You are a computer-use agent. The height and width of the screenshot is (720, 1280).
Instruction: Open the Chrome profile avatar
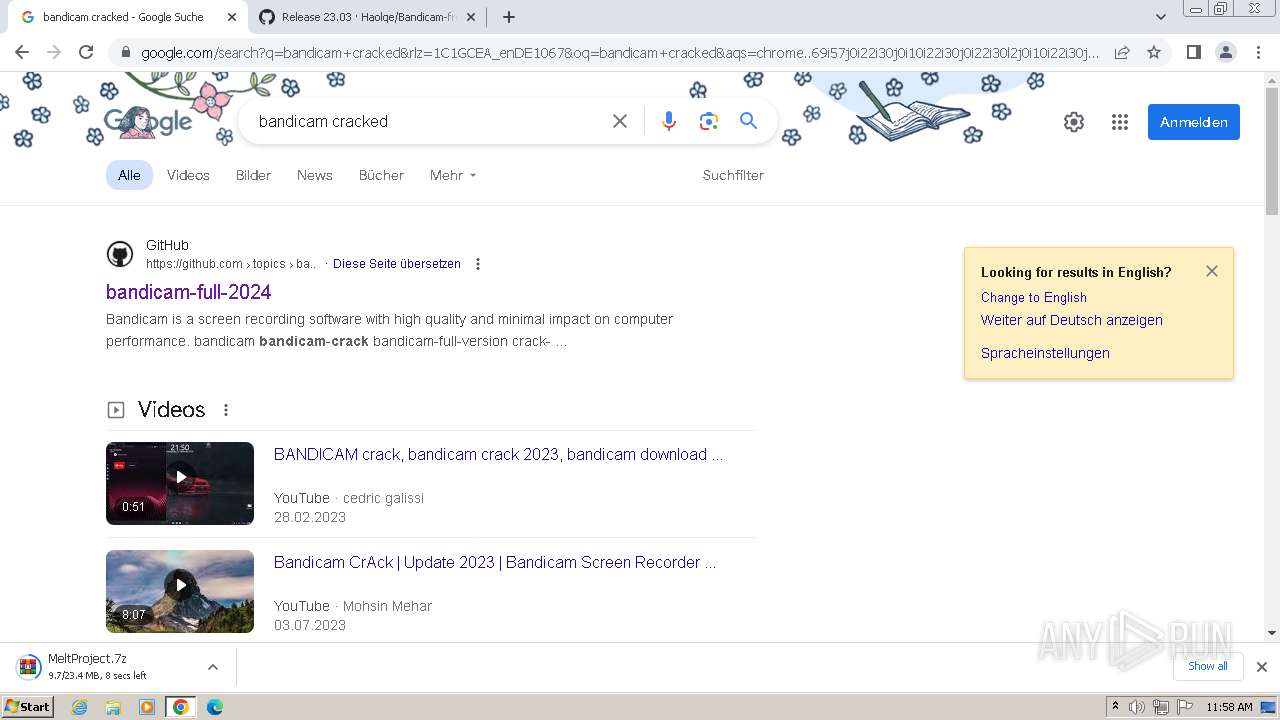[x=1225, y=52]
